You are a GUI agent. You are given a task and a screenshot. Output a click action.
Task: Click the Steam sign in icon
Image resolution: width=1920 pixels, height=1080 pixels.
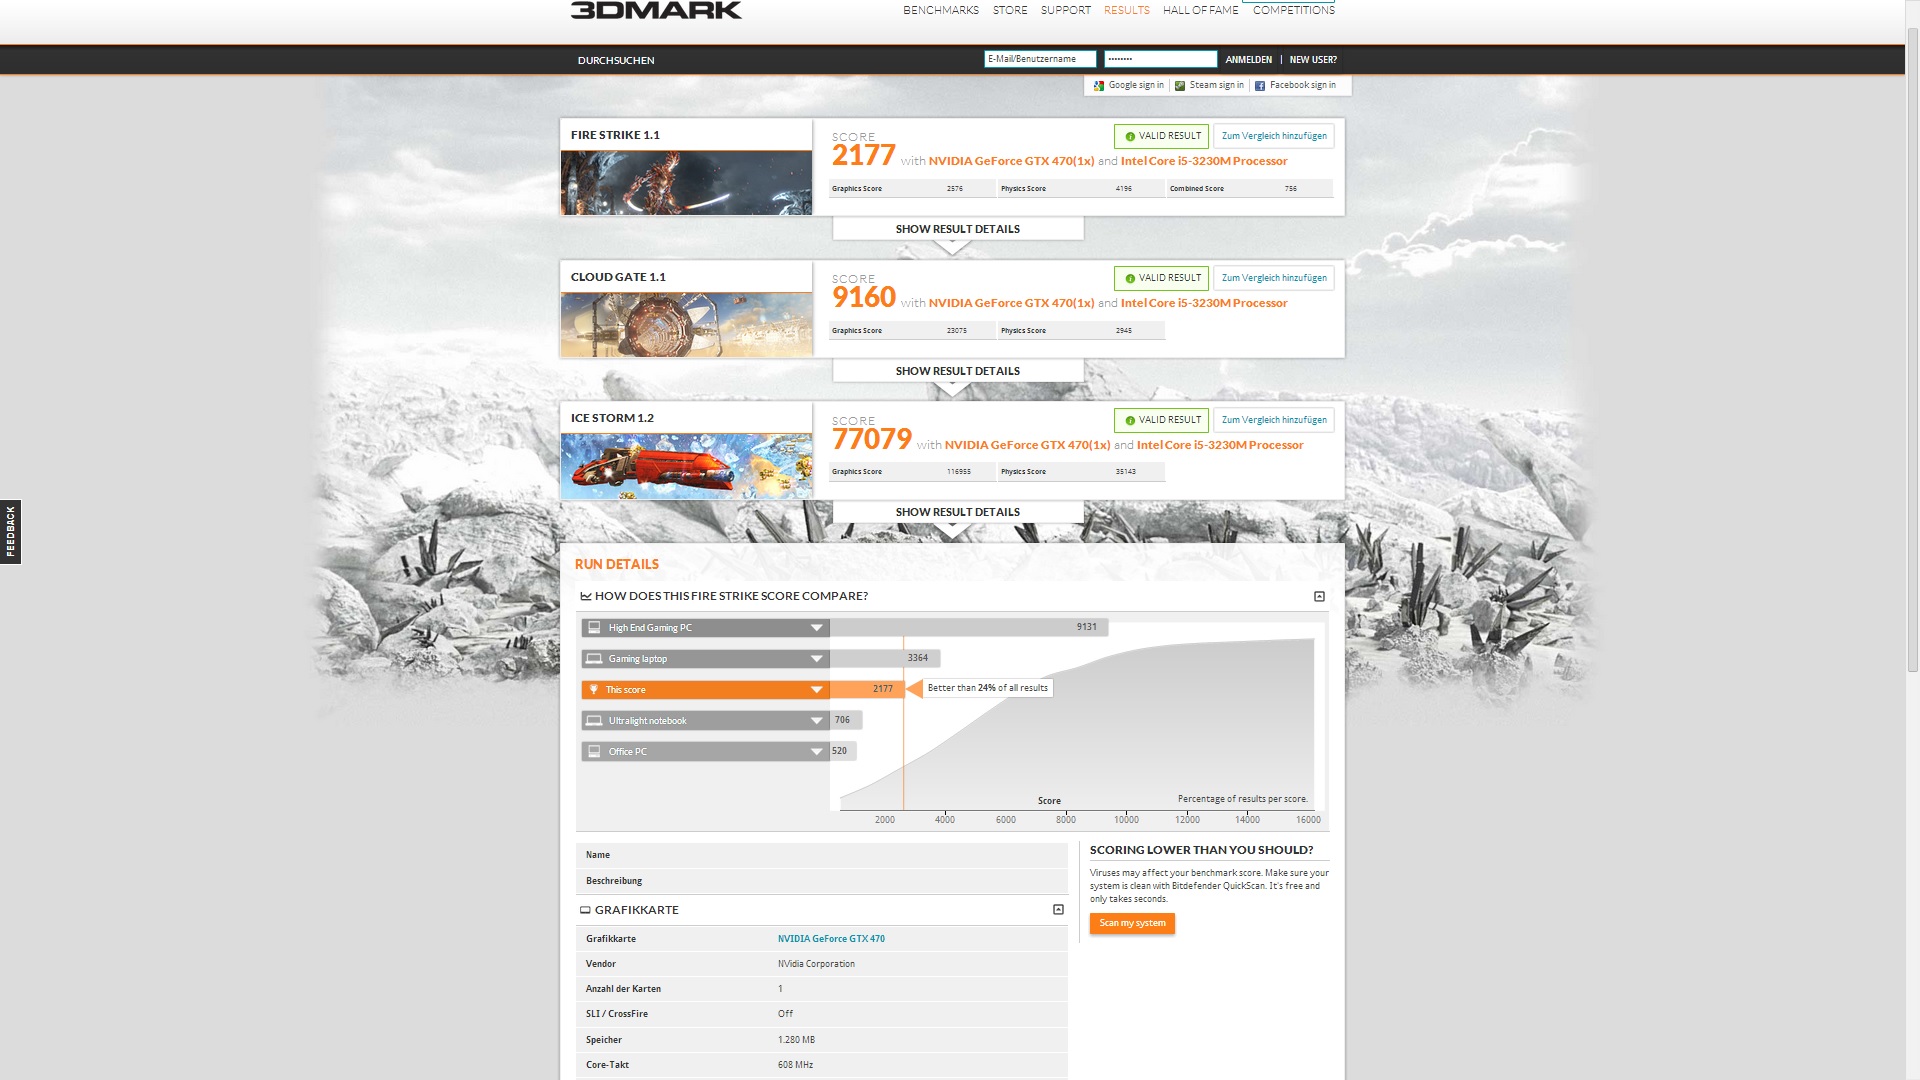(1180, 86)
